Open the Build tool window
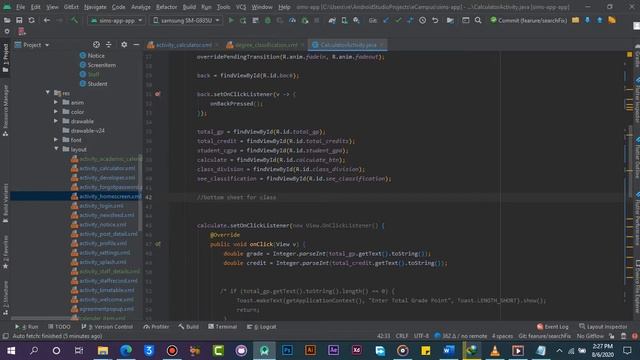The image size is (640, 360). click(x=188, y=327)
